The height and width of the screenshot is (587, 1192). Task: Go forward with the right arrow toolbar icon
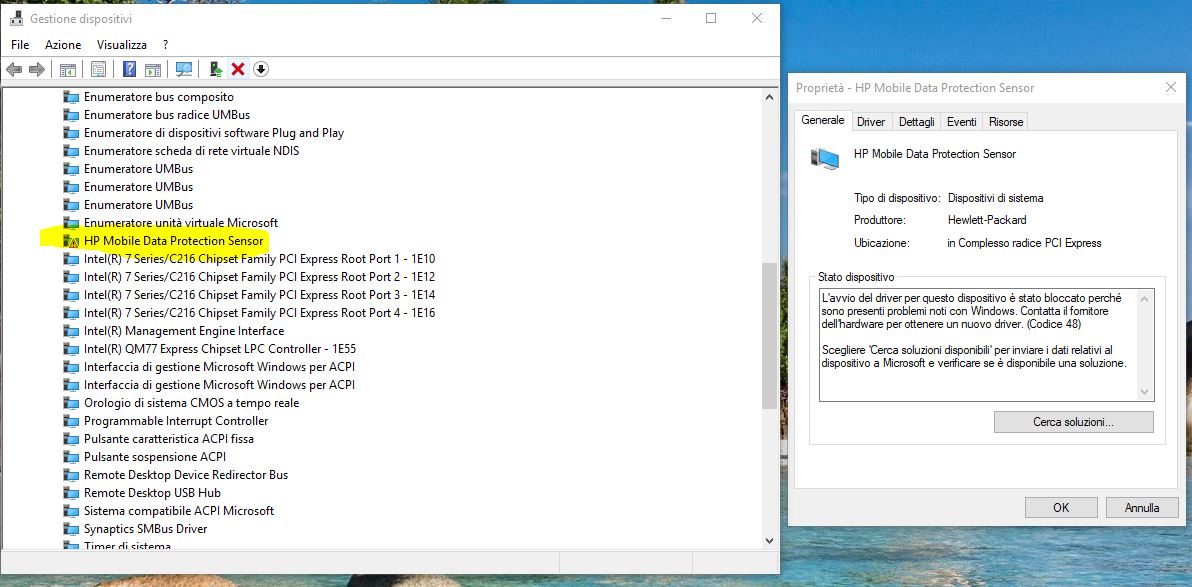[36, 69]
